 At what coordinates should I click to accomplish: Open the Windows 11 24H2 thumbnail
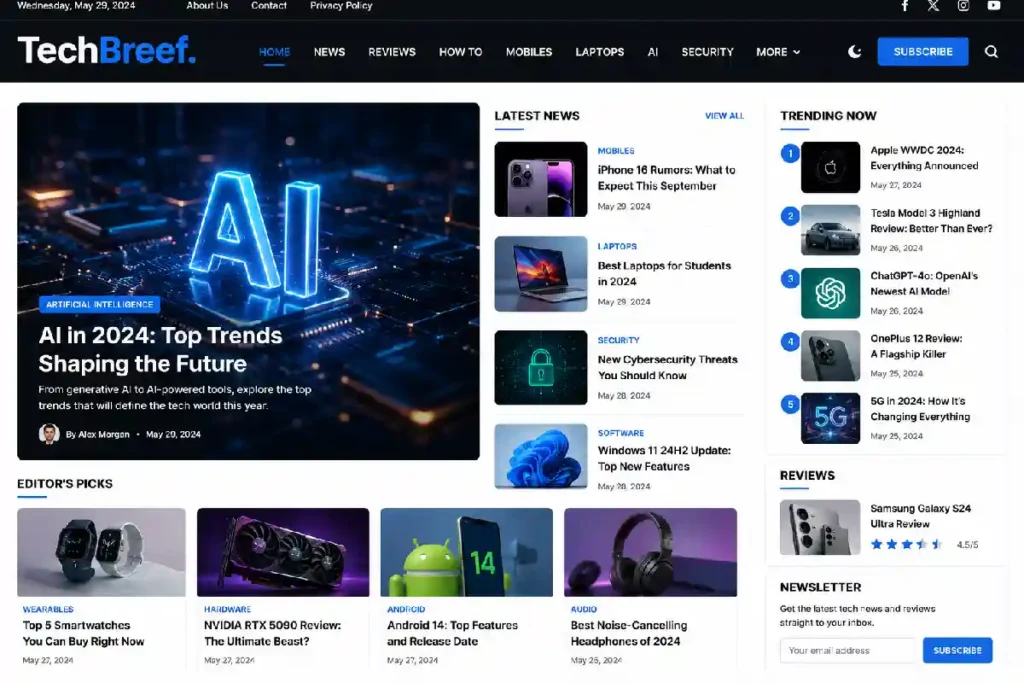click(x=541, y=456)
